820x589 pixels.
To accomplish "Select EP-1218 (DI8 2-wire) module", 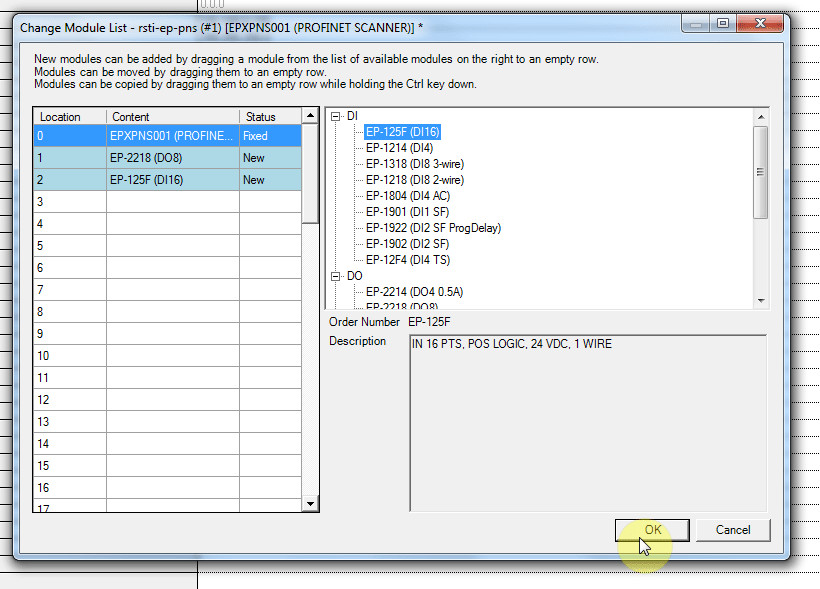I will pyautogui.click(x=415, y=180).
